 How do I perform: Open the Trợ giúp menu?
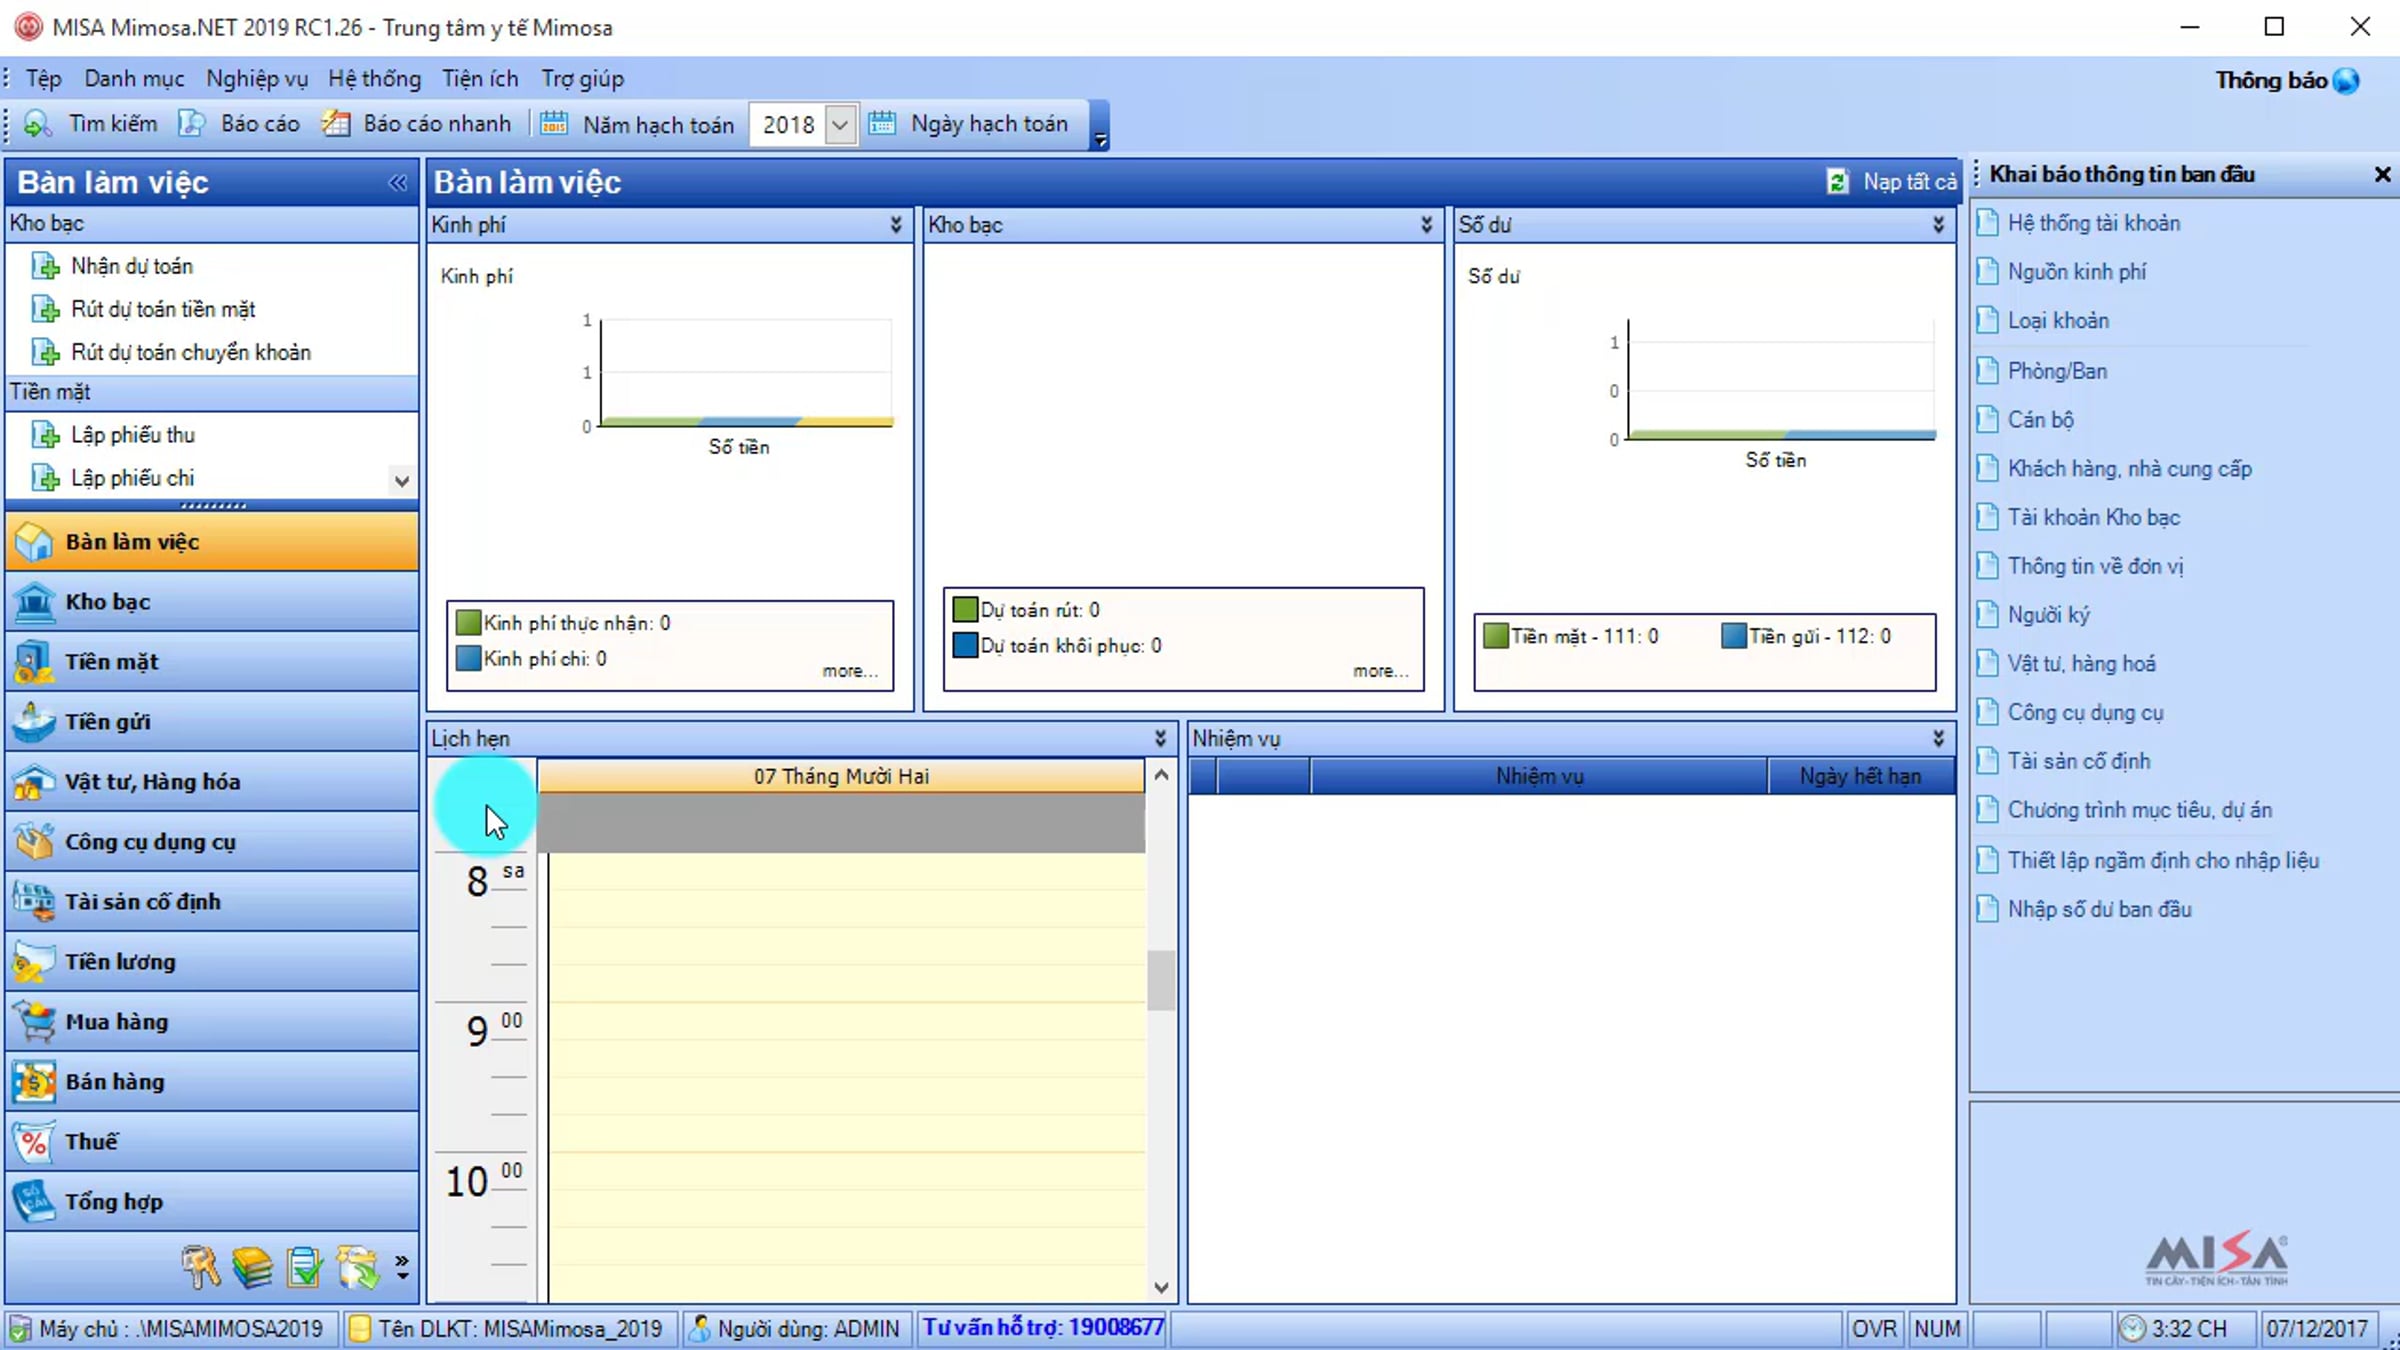(583, 79)
